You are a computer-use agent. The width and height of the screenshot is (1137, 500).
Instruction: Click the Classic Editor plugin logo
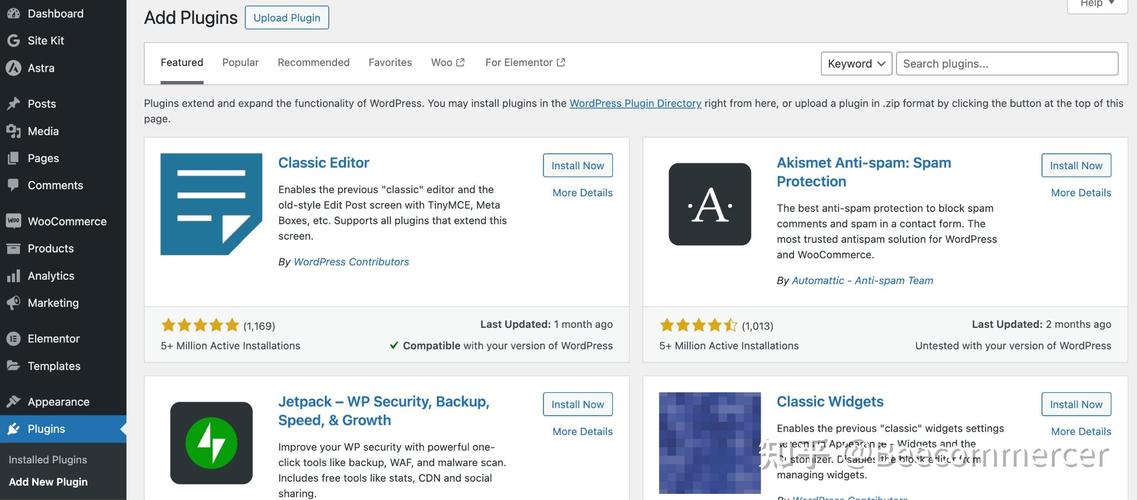tap(211, 204)
